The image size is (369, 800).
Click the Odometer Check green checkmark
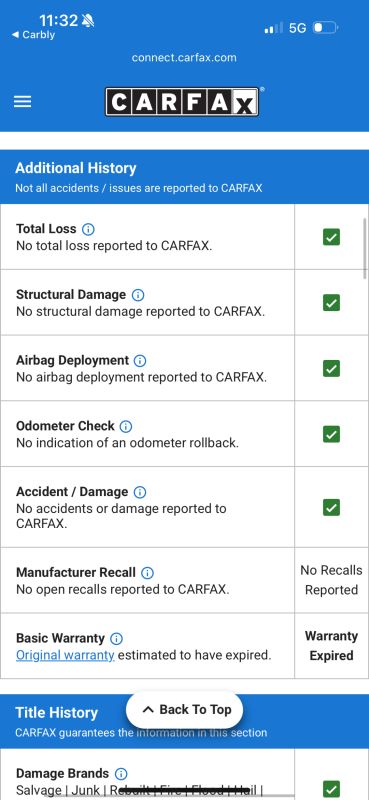pos(331,434)
